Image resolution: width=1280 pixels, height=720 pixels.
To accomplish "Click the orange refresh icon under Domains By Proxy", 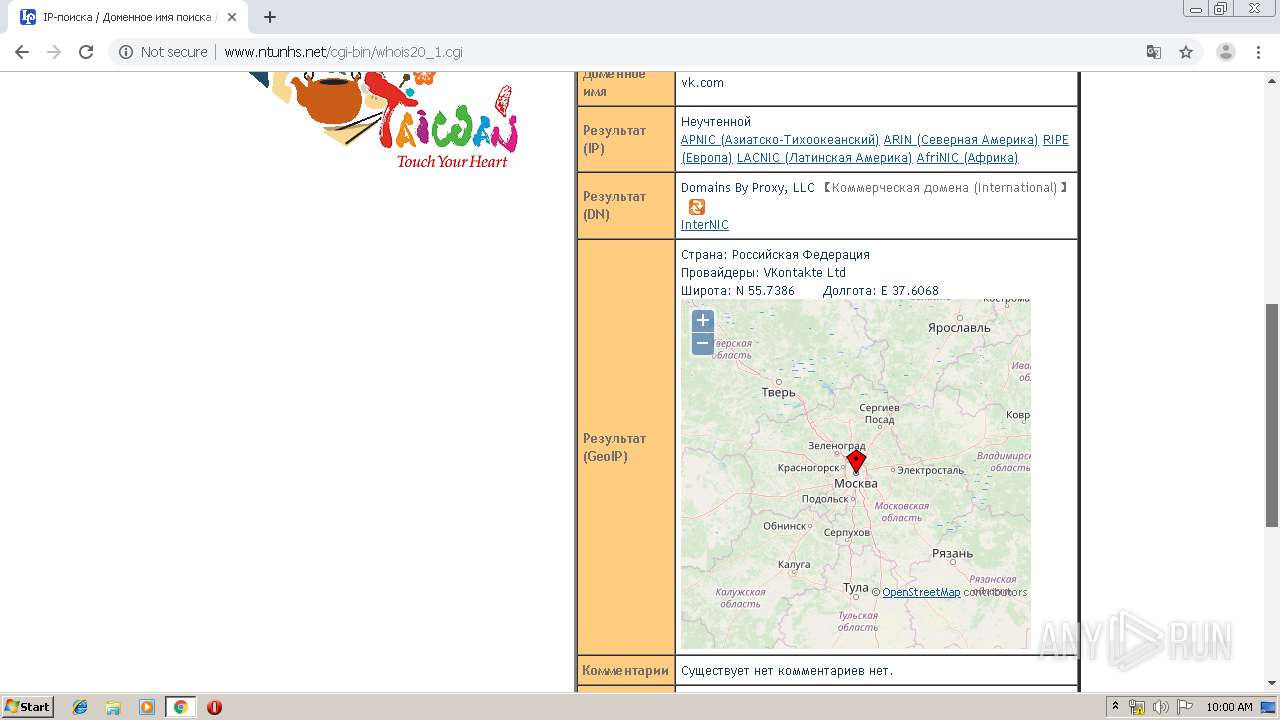I will [x=697, y=206].
